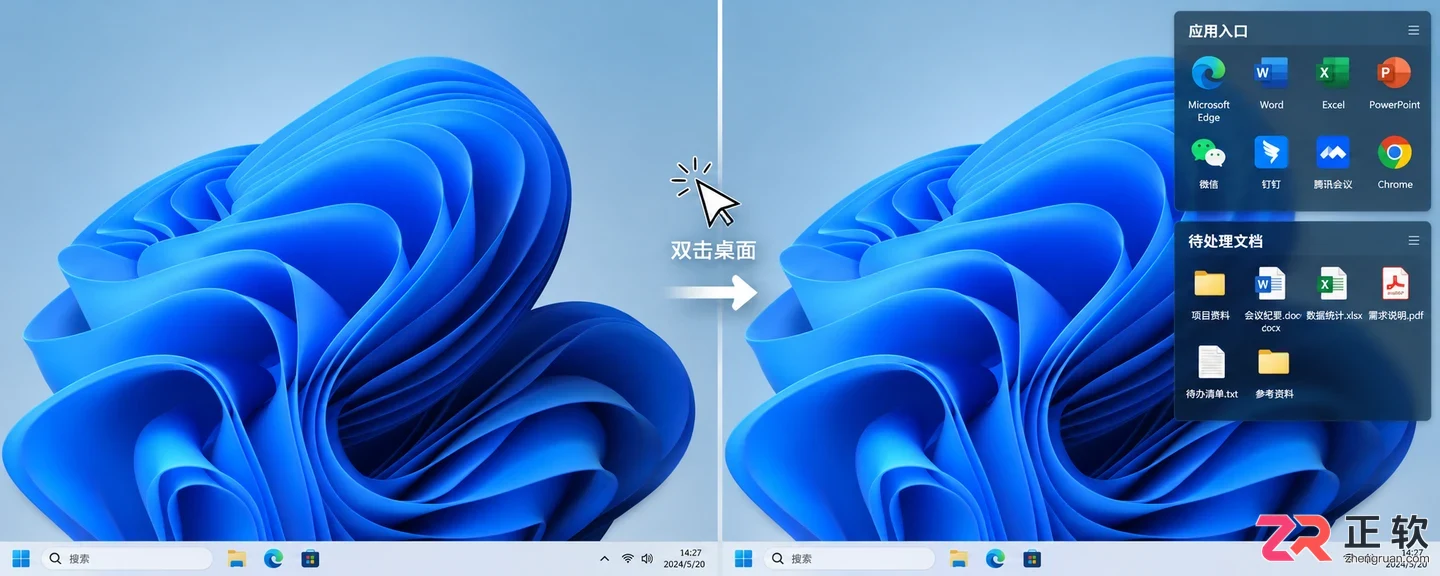Click the 搜索 box on the left desktop taskbar

(127, 558)
